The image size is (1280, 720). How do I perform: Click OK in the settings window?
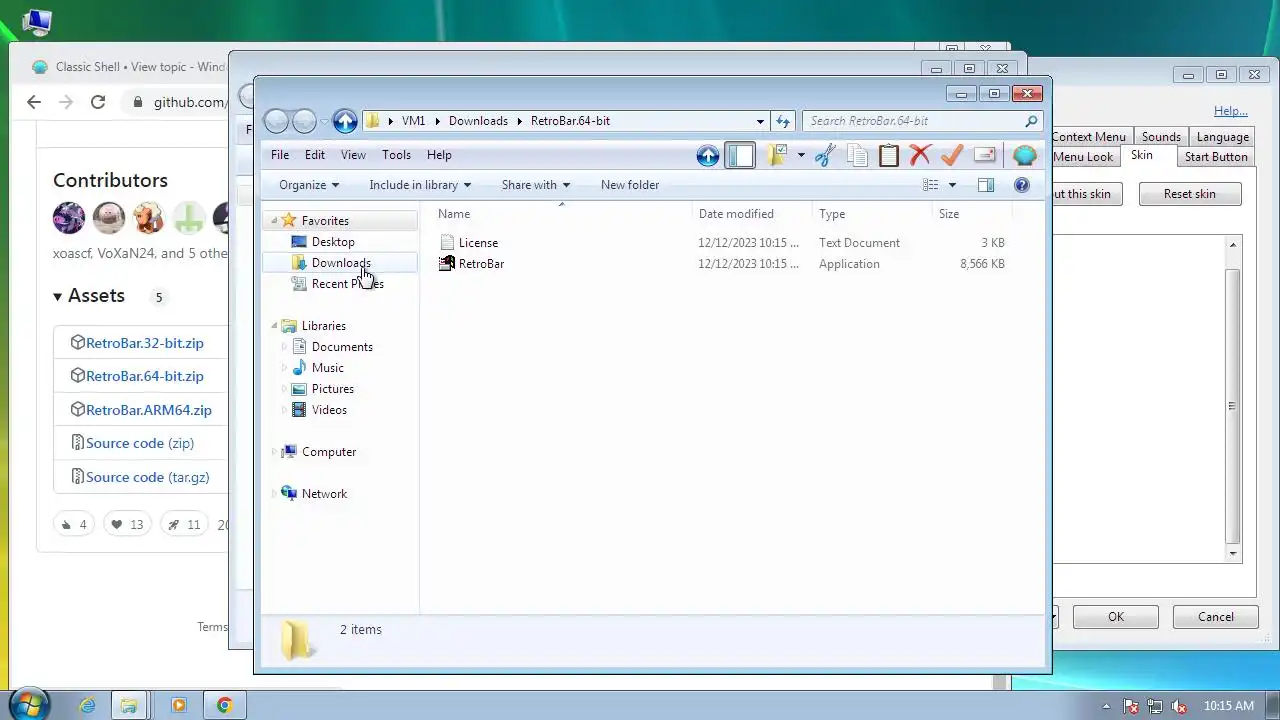(1116, 617)
